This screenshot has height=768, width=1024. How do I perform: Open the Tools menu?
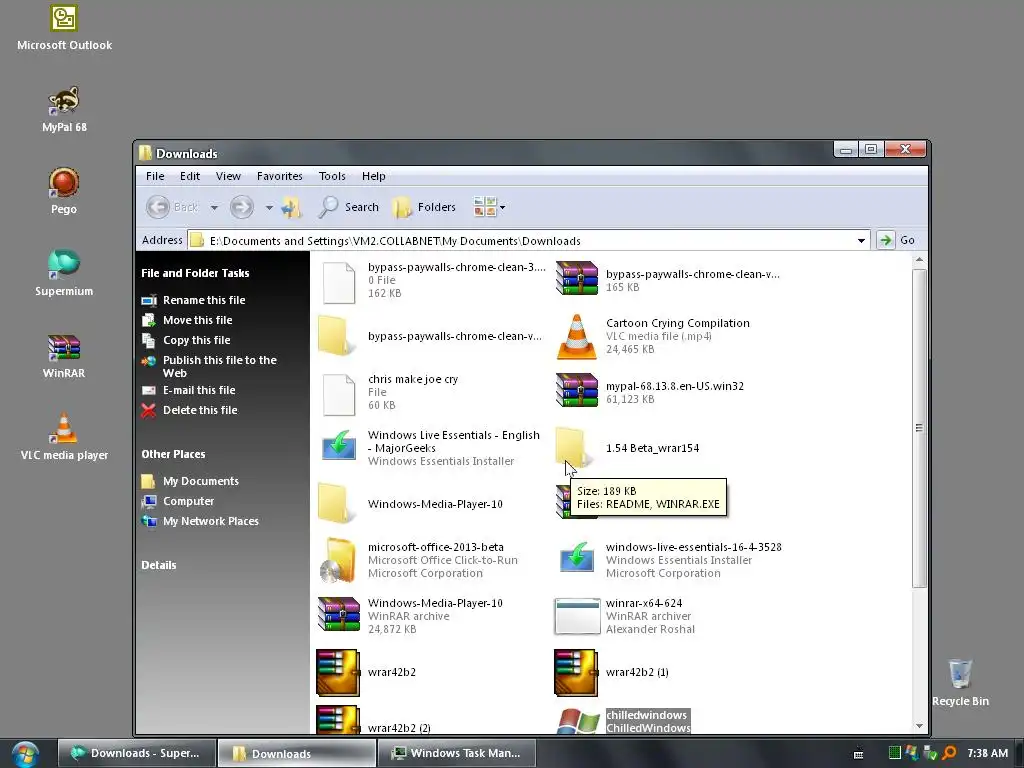click(x=332, y=176)
